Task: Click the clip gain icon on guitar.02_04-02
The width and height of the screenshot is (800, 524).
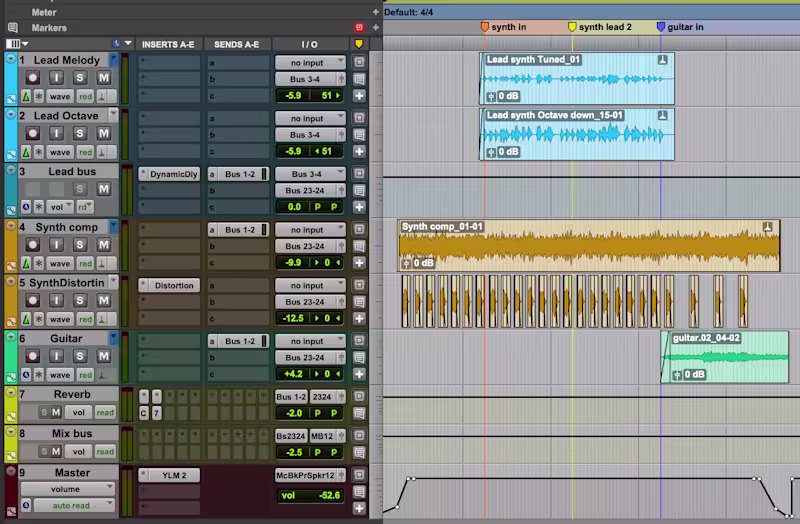Action: pyautogui.click(x=677, y=375)
